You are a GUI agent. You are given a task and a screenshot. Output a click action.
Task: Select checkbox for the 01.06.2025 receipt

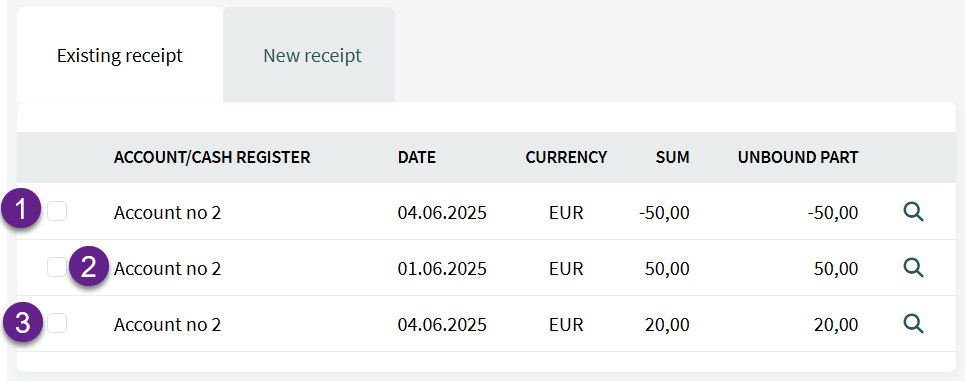click(57, 267)
